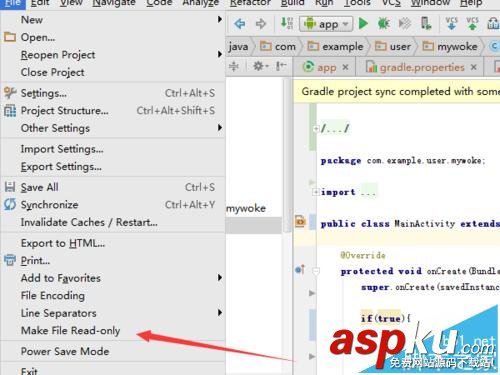Click the class gutter icon beside MainActivity
Viewport: 500px width, 375px height.
coord(300,221)
